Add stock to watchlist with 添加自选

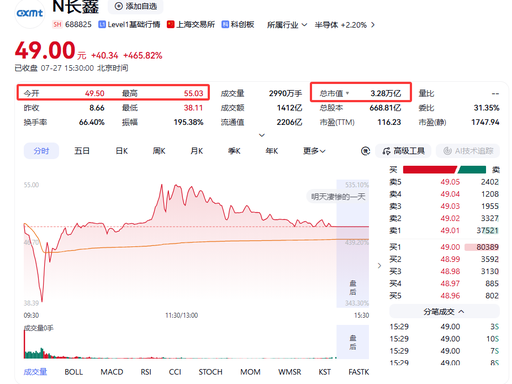(x=136, y=6)
